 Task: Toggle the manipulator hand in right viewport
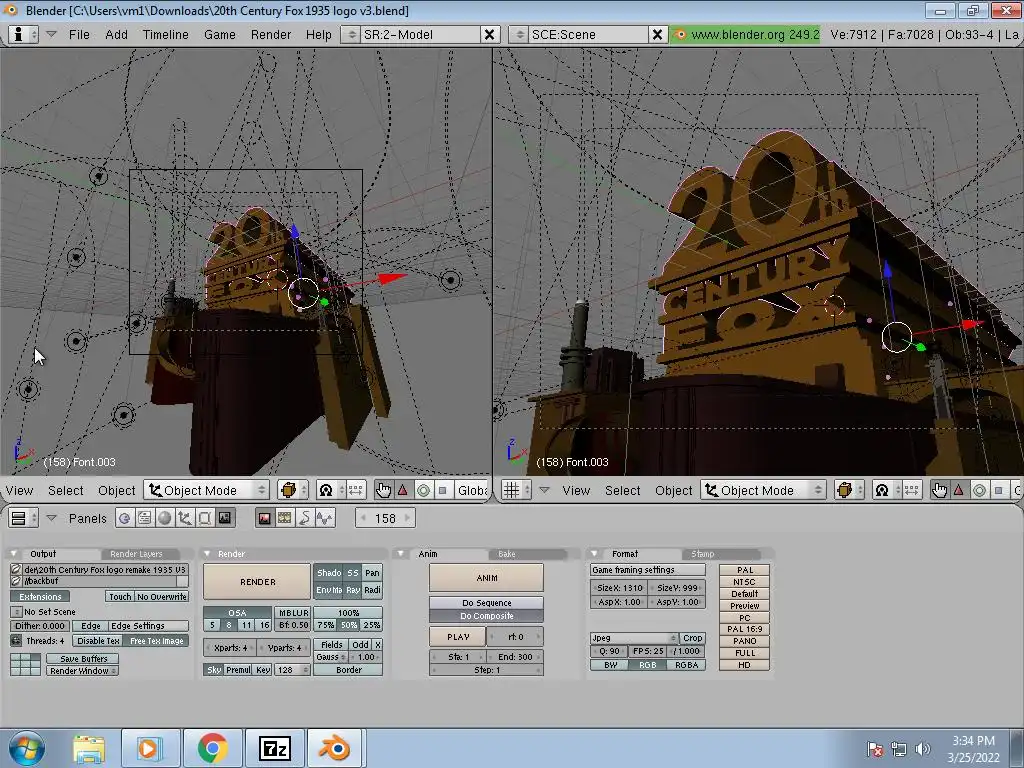coord(939,490)
